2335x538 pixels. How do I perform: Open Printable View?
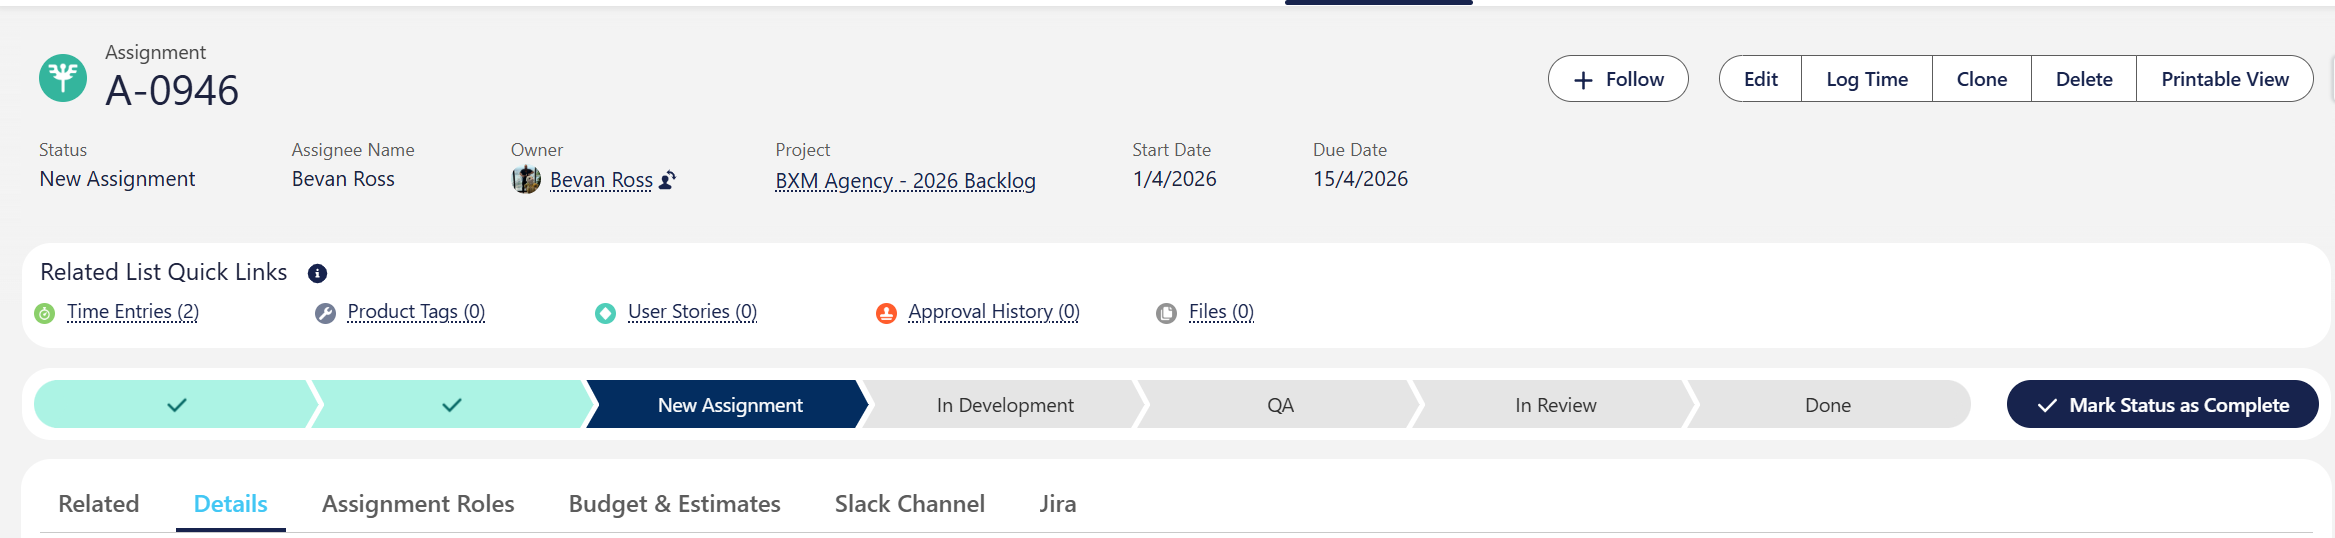[x=2225, y=79]
